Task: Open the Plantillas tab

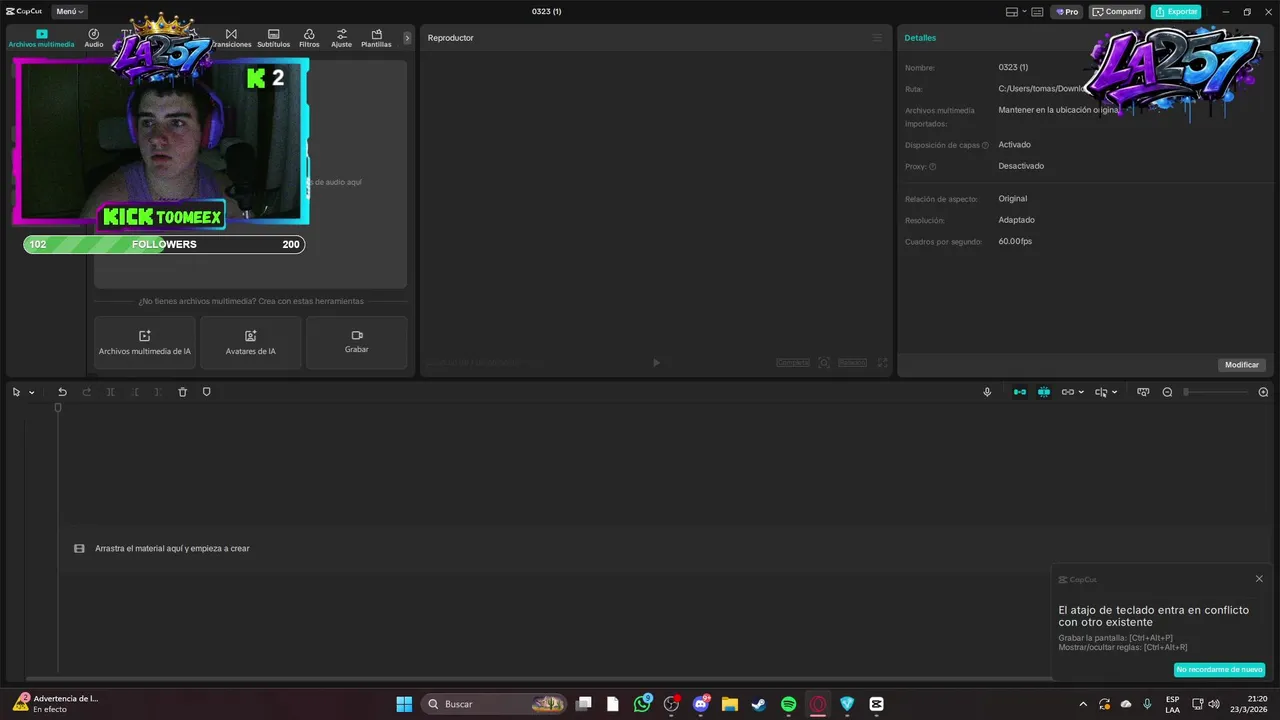Action: tap(376, 39)
